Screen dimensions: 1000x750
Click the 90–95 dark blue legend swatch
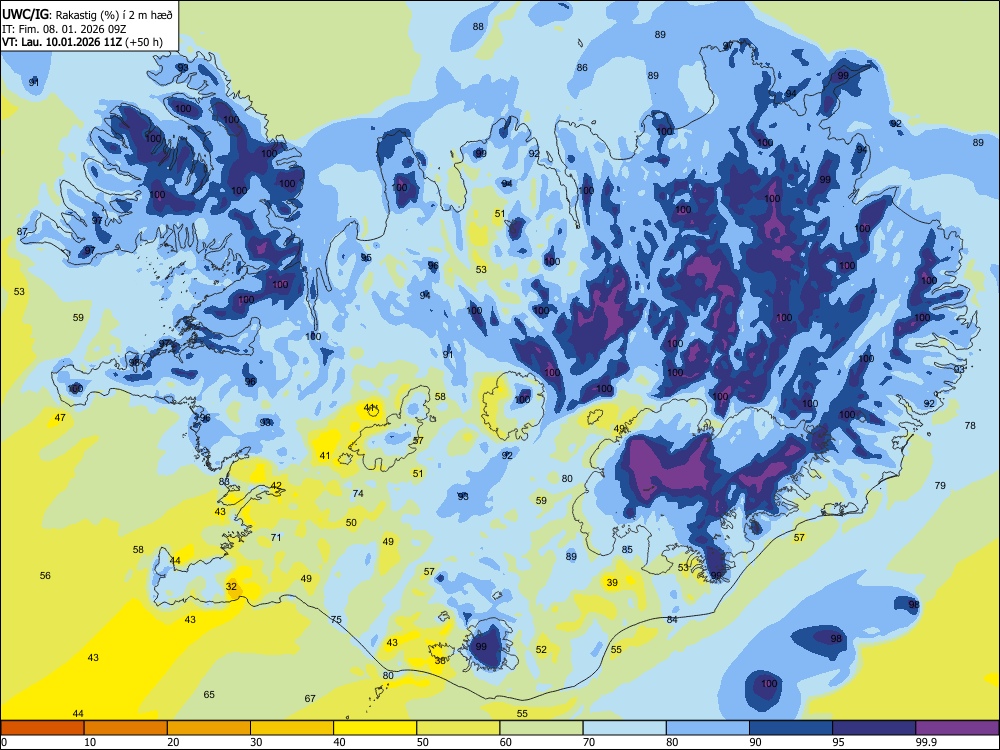[791, 728]
